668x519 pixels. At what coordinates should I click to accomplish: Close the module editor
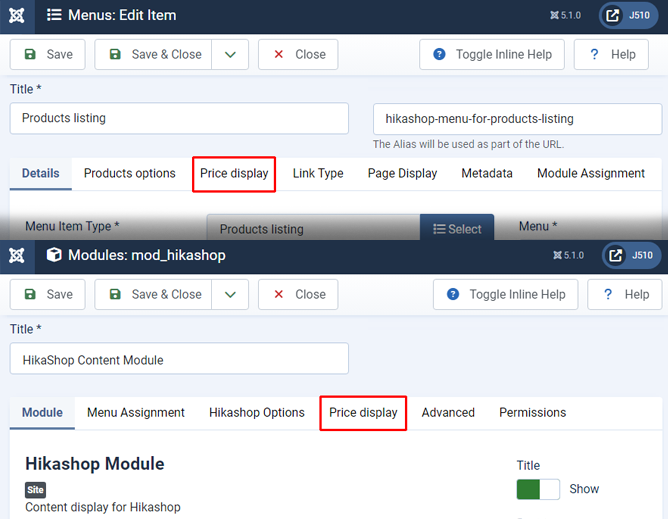[x=298, y=294]
